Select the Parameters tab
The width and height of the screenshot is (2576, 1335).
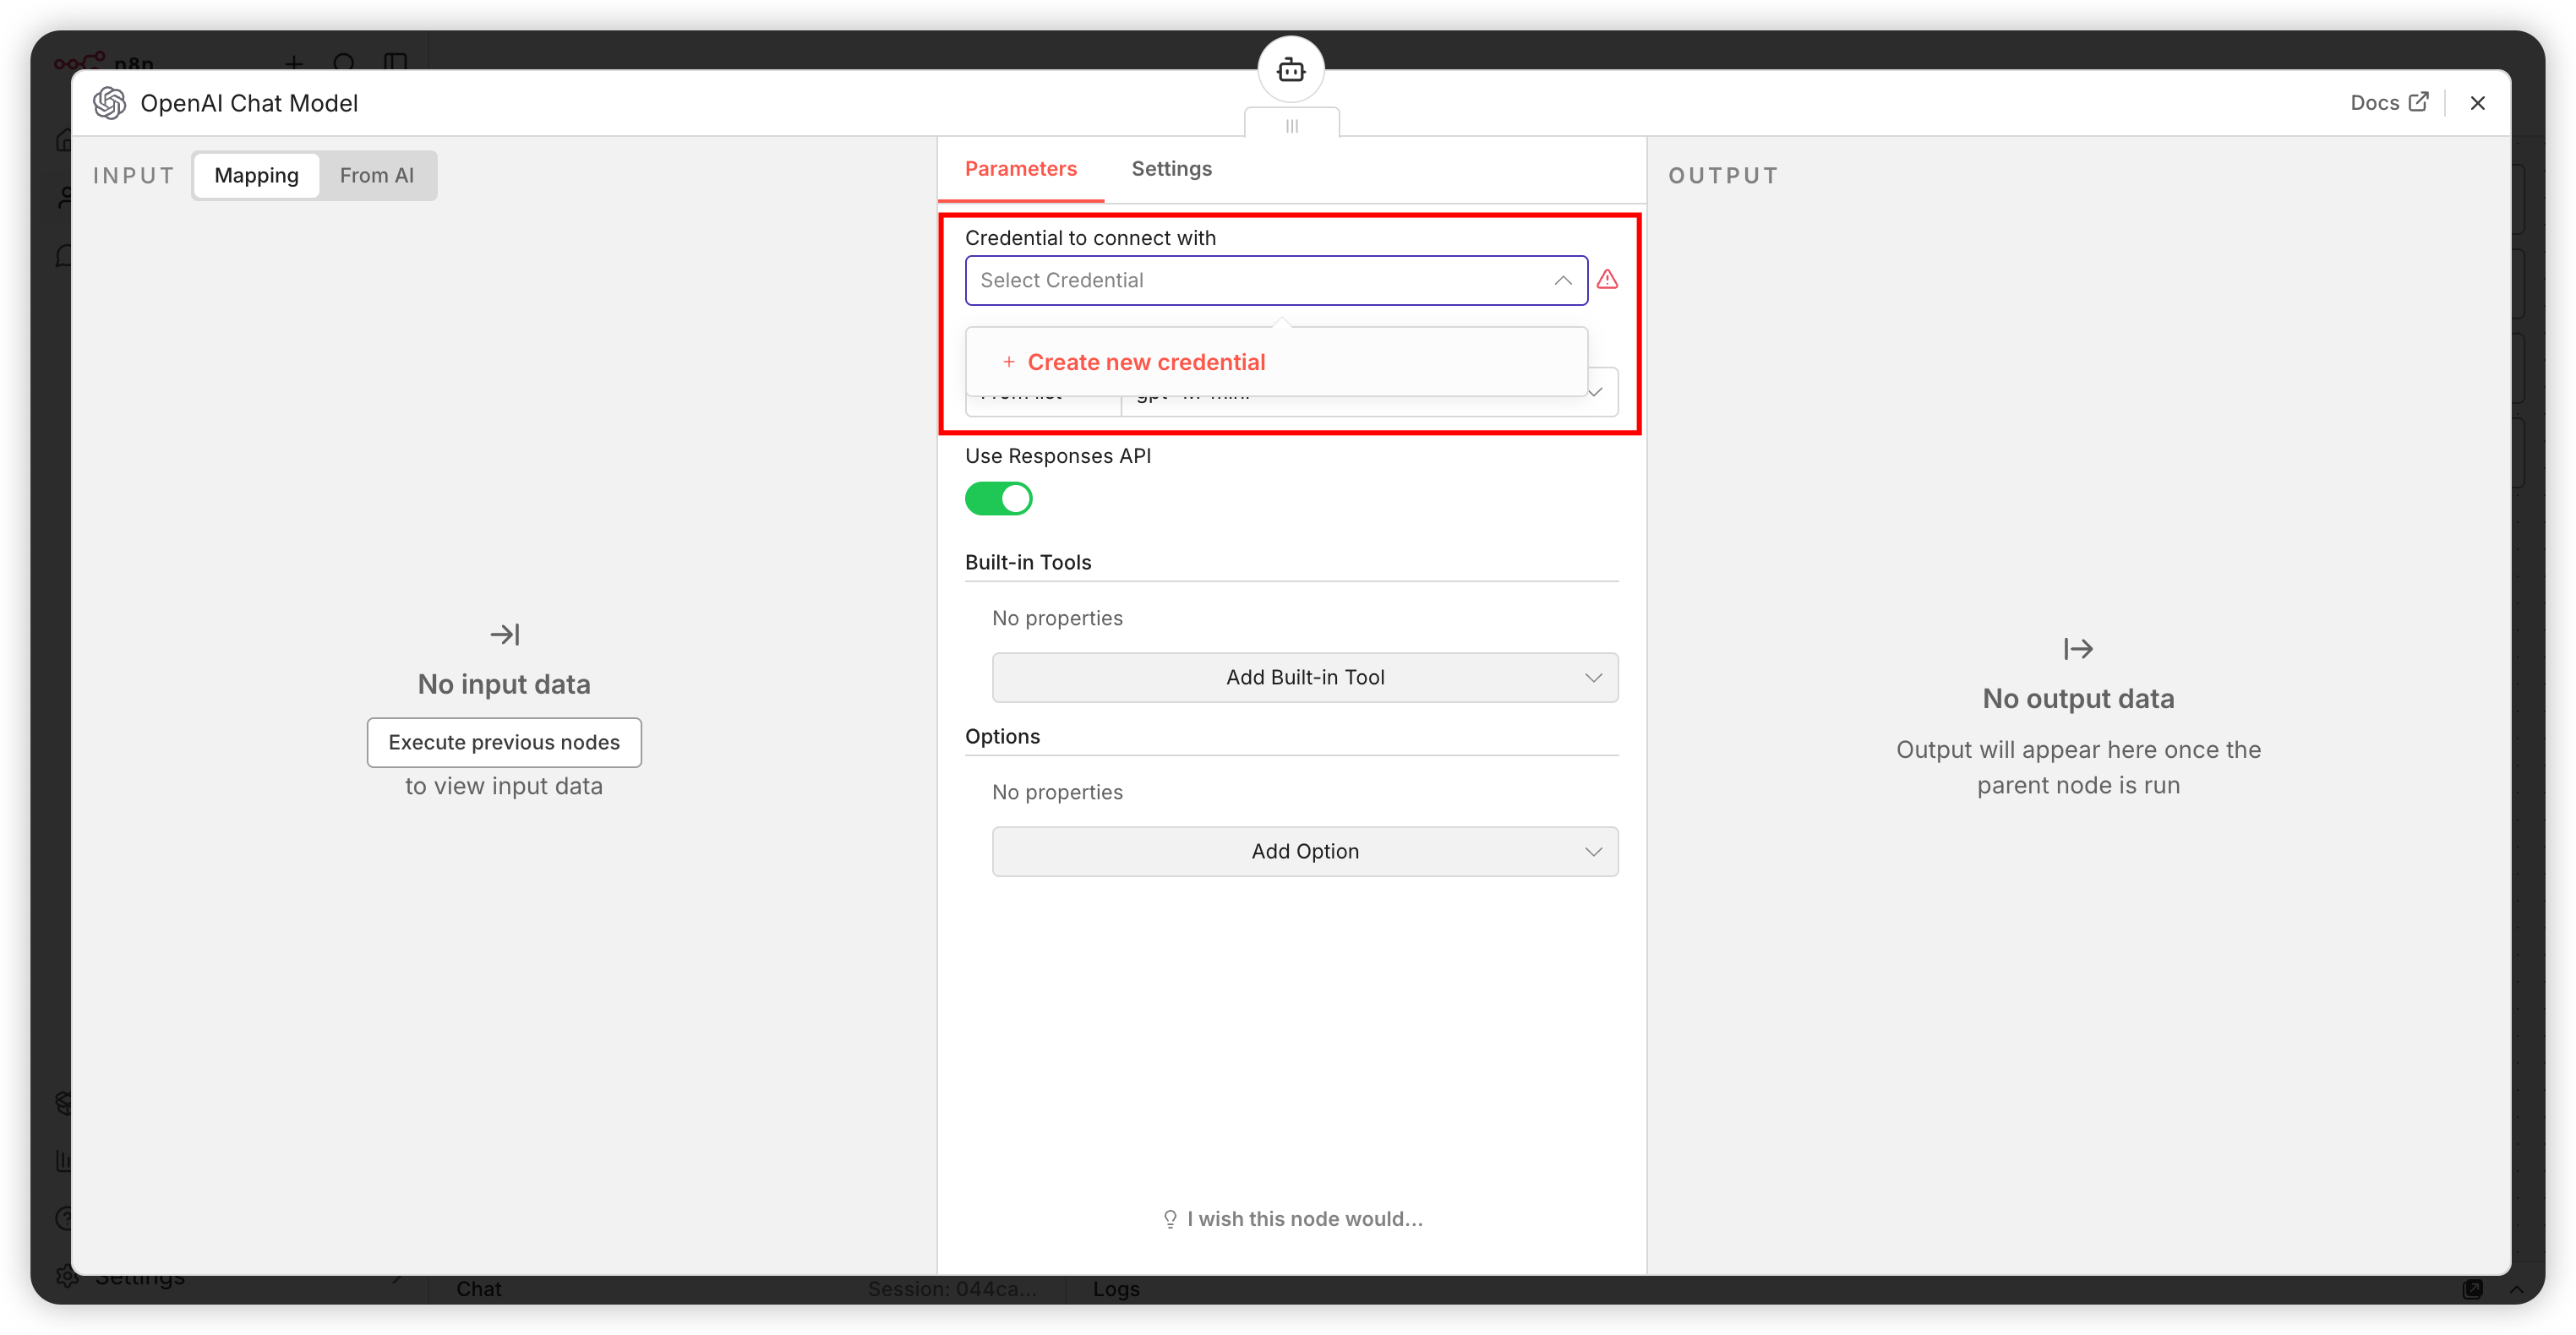(1020, 169)
